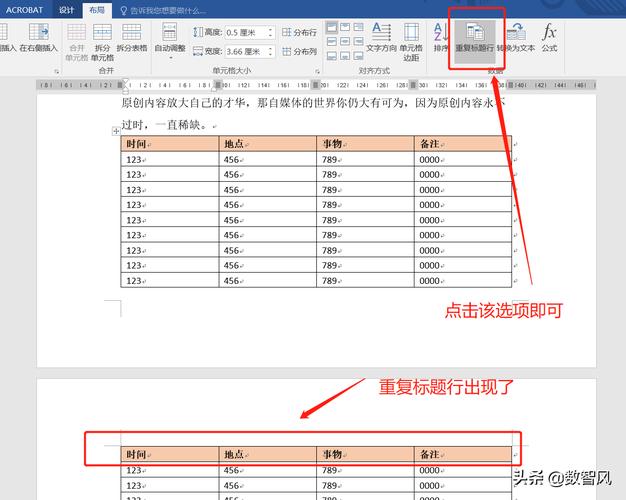The width and height of the screenshot is (626, 500).
Task: Switch to the Design (设计) tab
Action: 67,10
